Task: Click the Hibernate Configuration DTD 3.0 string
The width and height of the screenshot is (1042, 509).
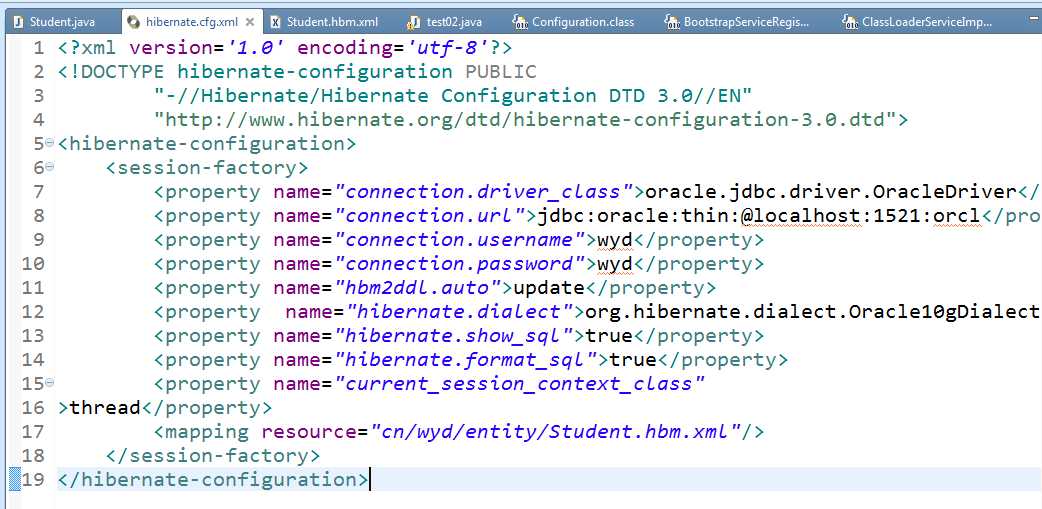Action: point(453,96)
